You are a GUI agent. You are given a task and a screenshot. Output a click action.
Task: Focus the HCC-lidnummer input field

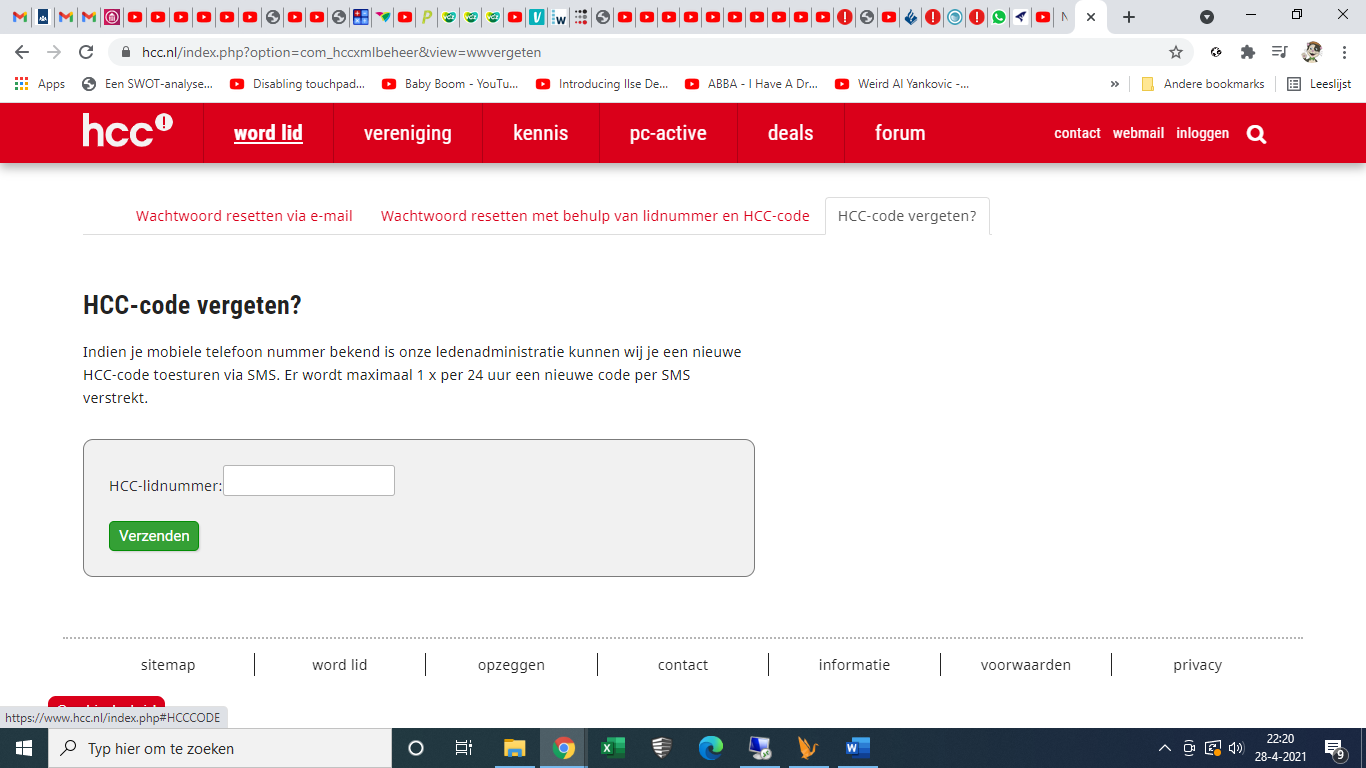tap(309, 481)
